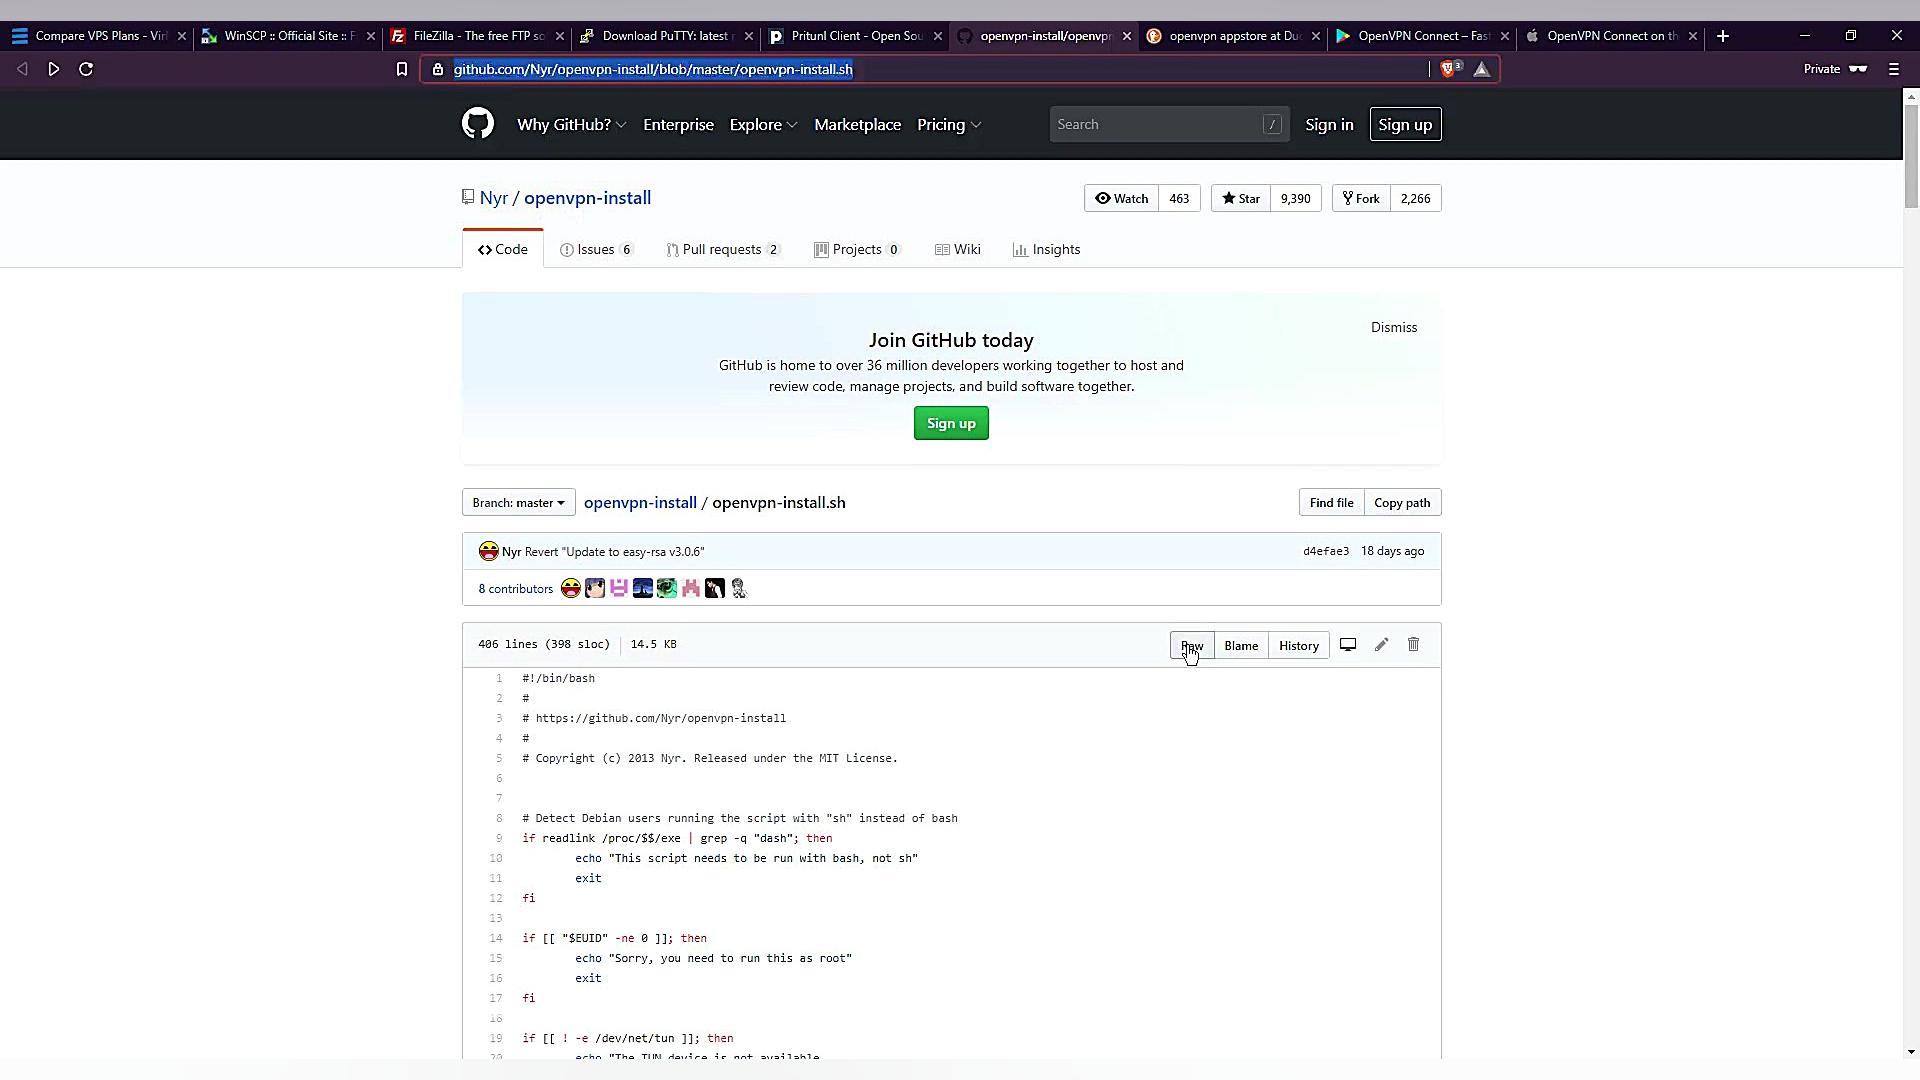Click the browser reload icon
This screenshot has height=1080, width=1920.
[x=86, y=69]
